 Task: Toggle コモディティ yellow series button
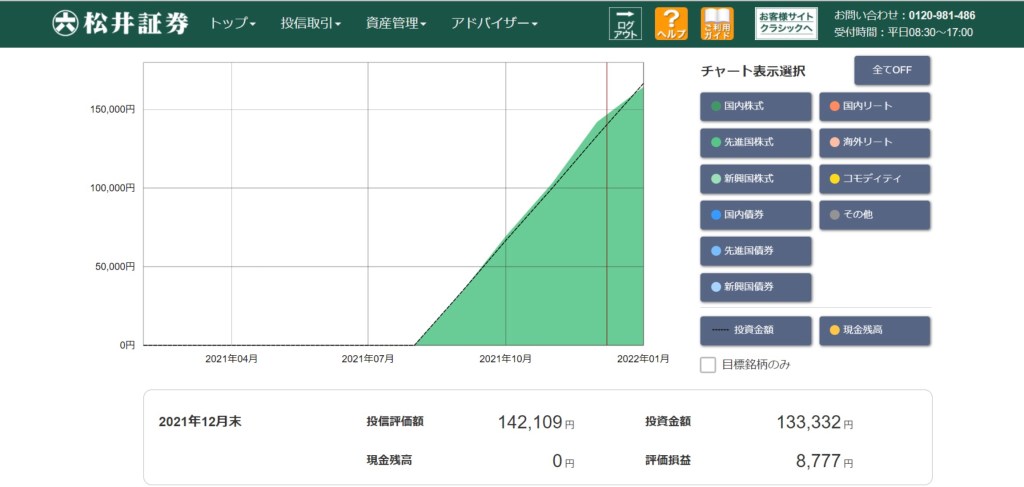tap(874, 178)
